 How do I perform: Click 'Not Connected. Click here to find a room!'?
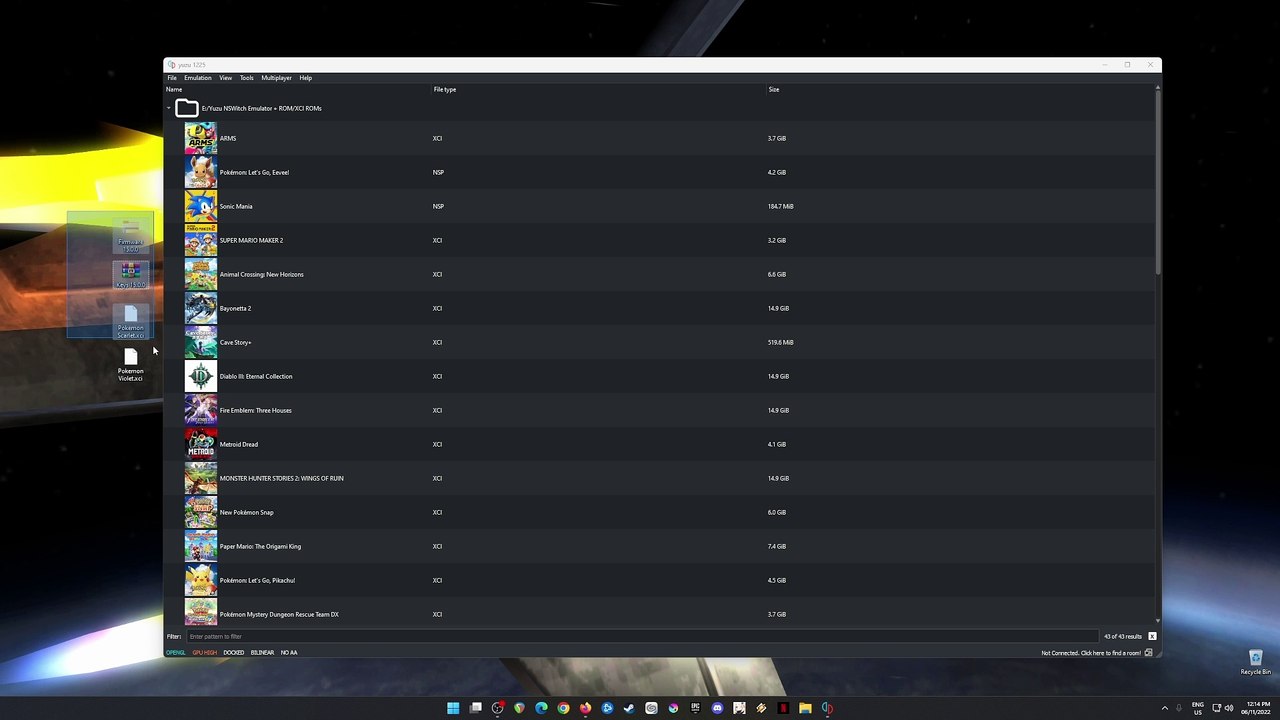click(x=1091, y=653)
